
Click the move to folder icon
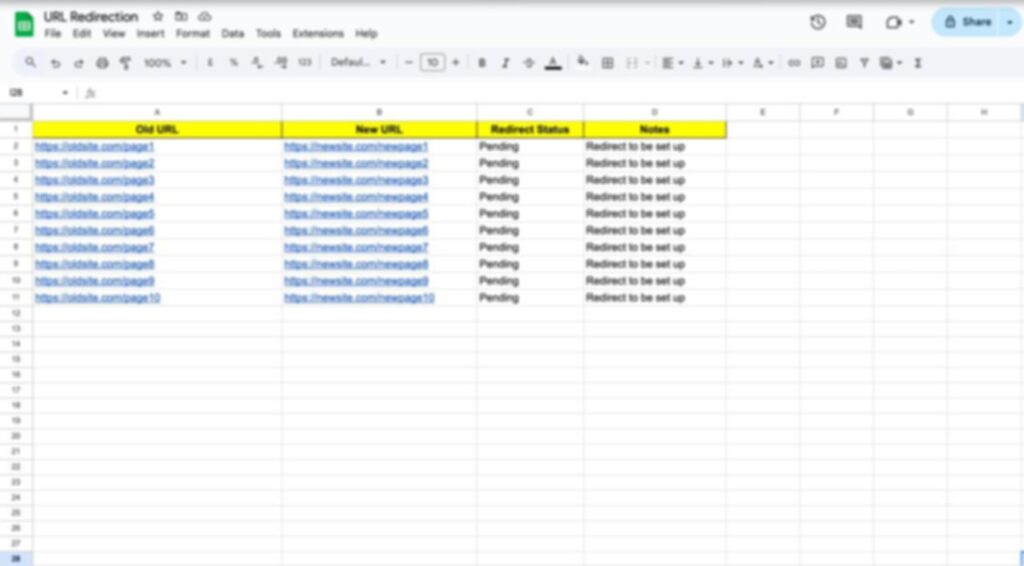182,16
